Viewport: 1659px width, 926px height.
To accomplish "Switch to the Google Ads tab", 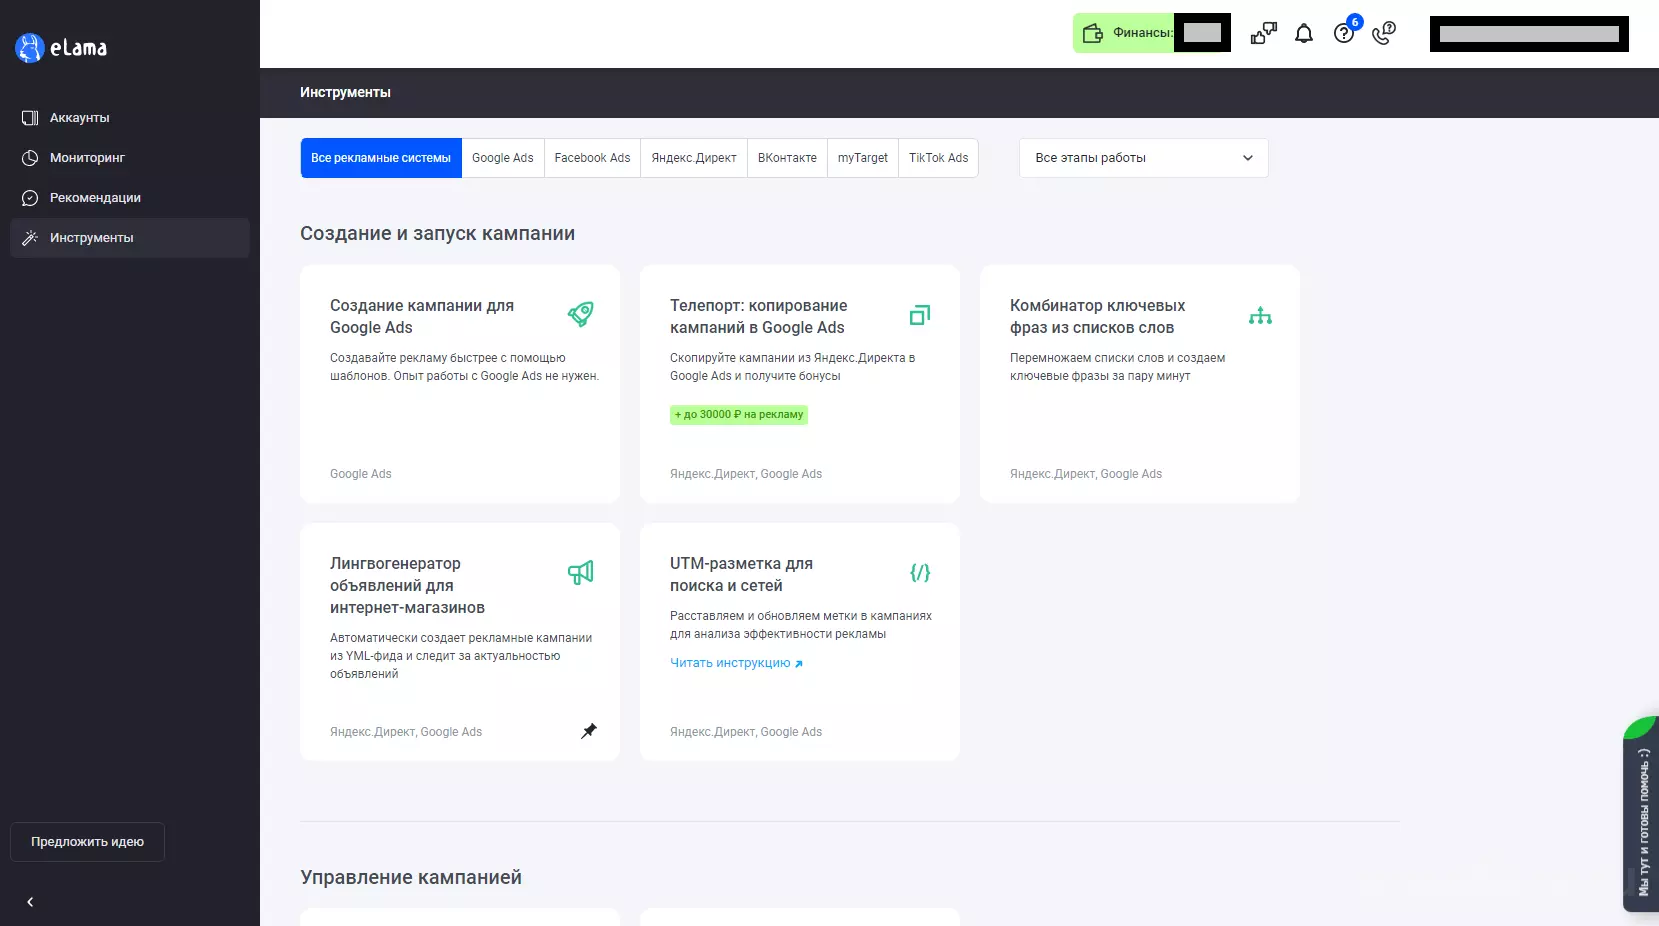I will [x=503, y=158].
